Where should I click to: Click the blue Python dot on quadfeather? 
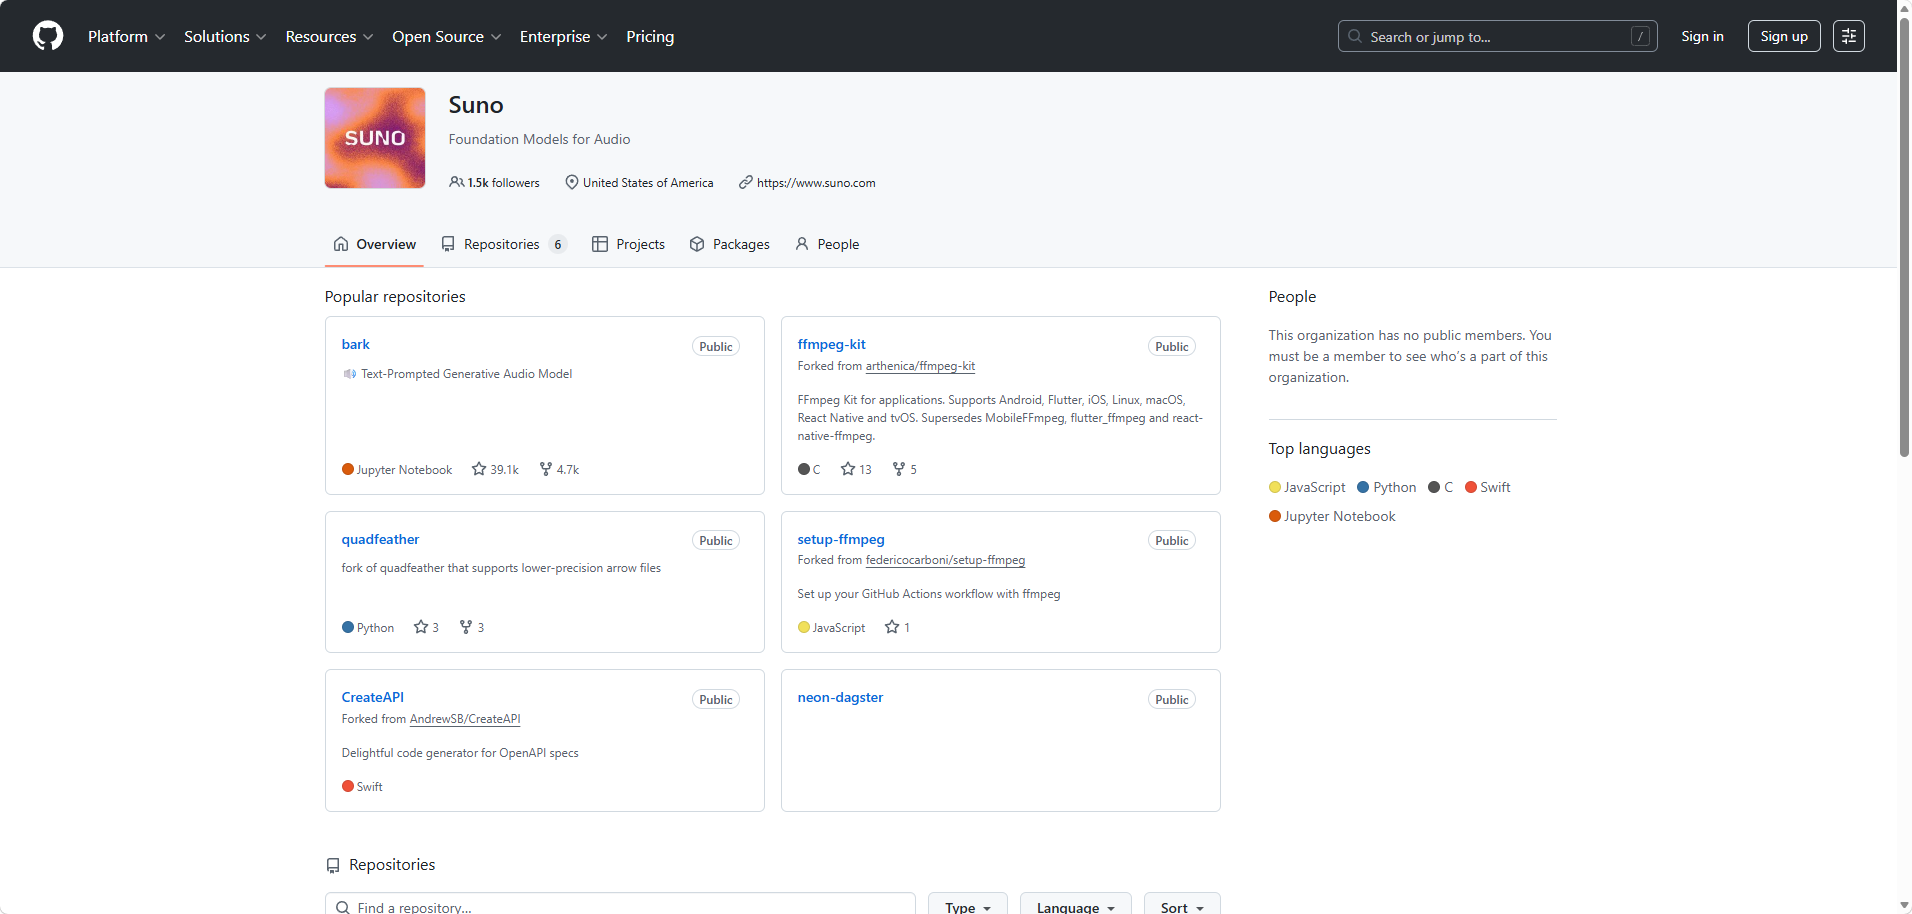(348, 627)
